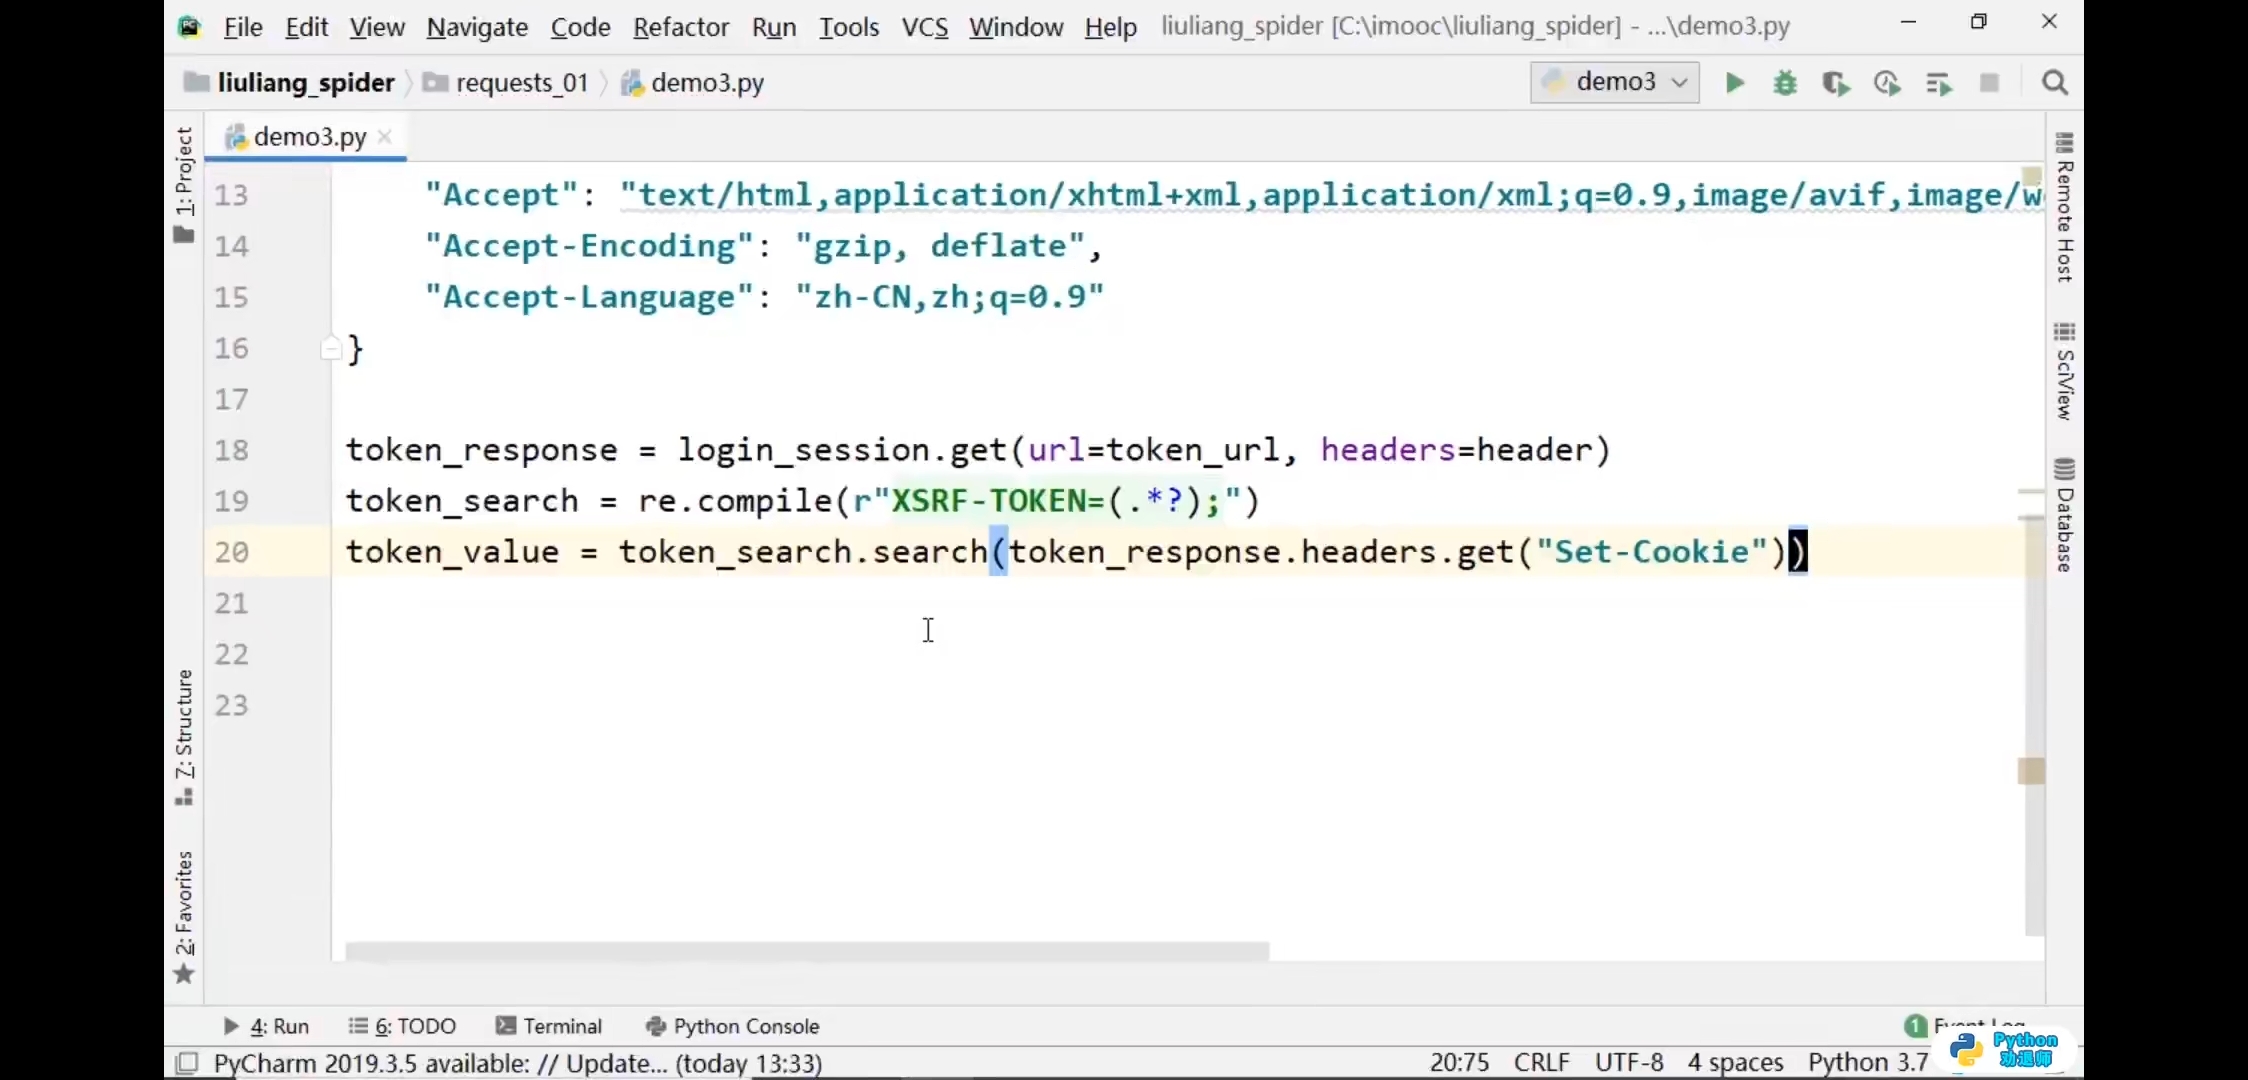Click the Debug bug icon
2248x1080 pixels.
point(1785,83)
